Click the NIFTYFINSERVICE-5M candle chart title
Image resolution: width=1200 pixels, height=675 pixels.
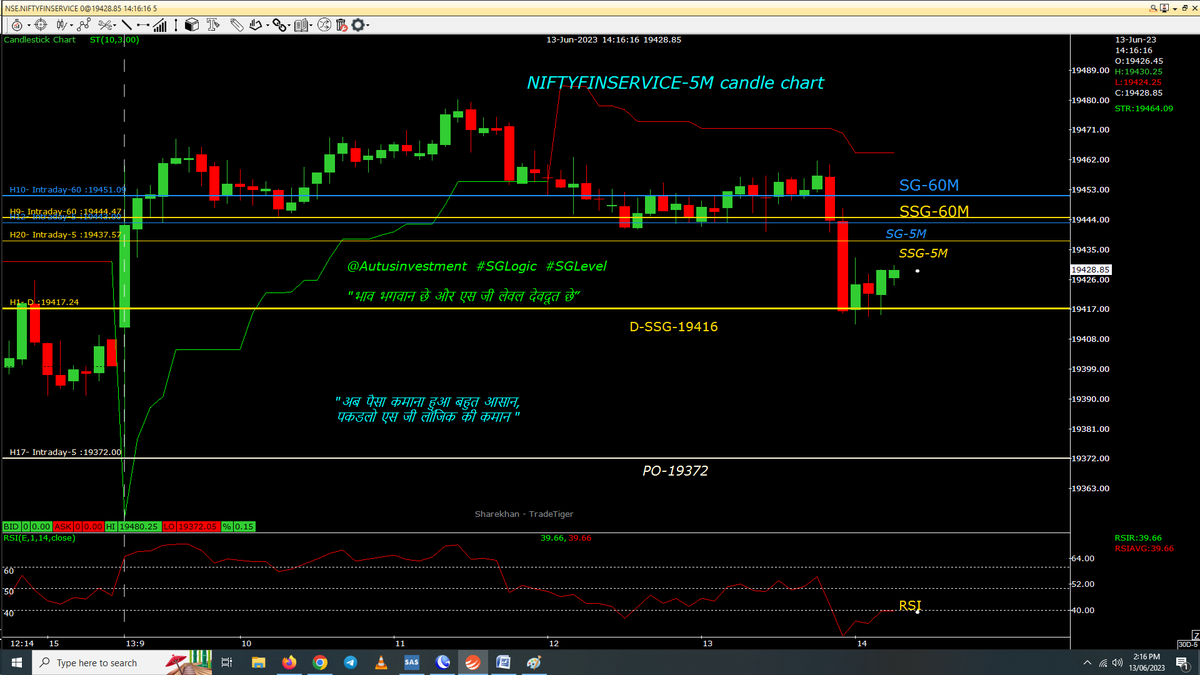pos(676,83)
